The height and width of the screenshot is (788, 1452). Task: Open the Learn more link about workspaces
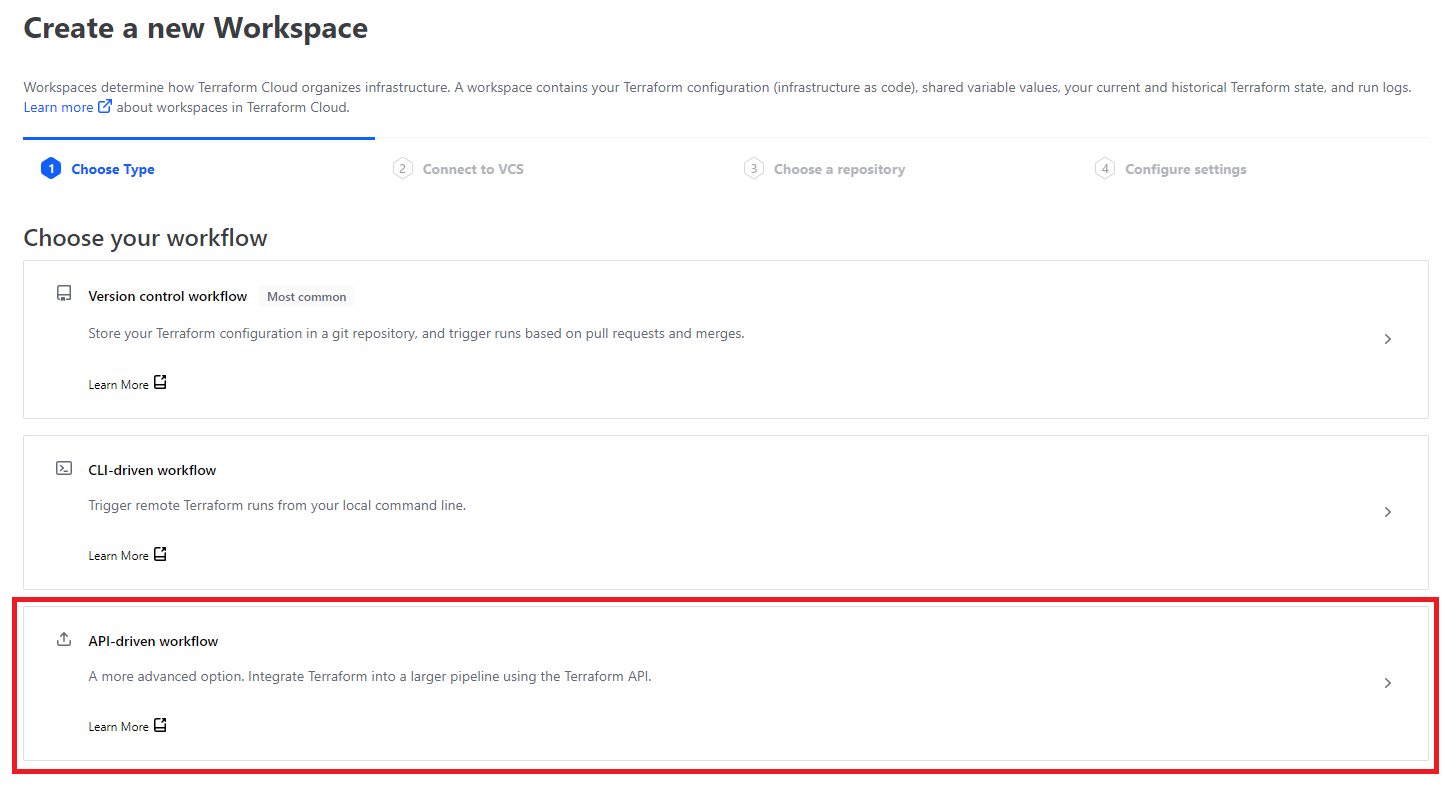59,106
